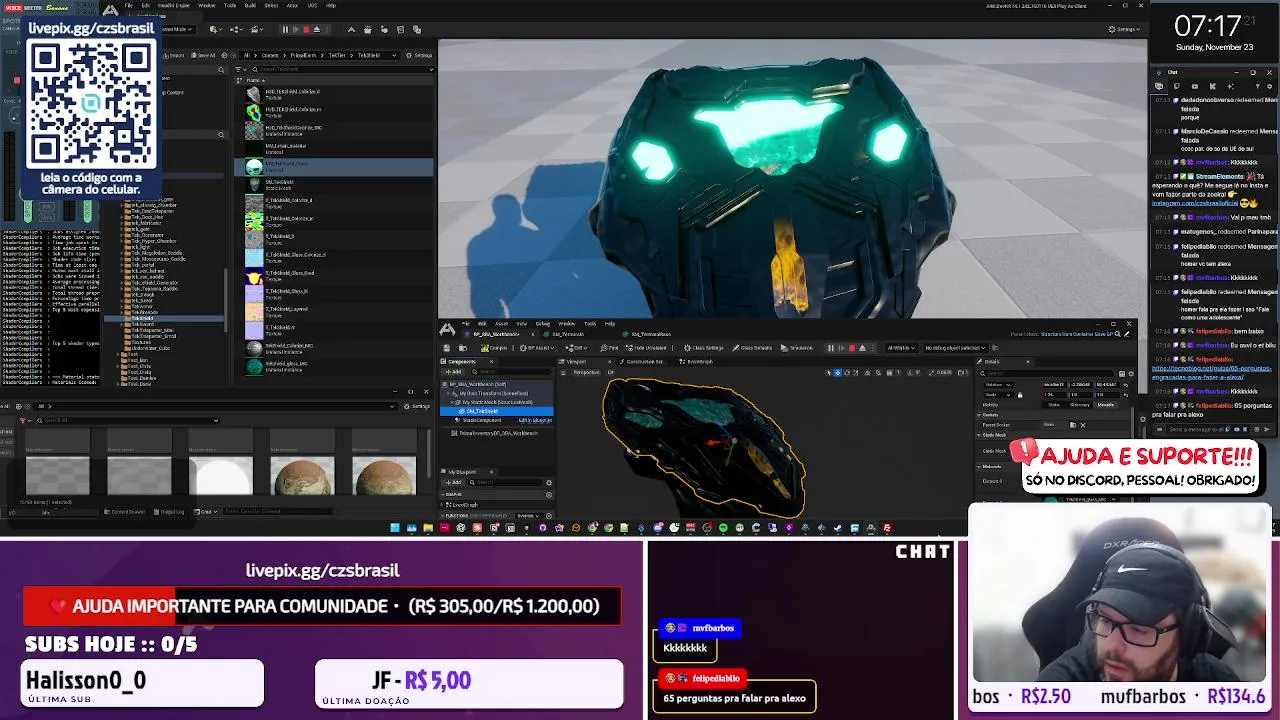
Task: Open File menu in main editor
Action: click(129, 5)
